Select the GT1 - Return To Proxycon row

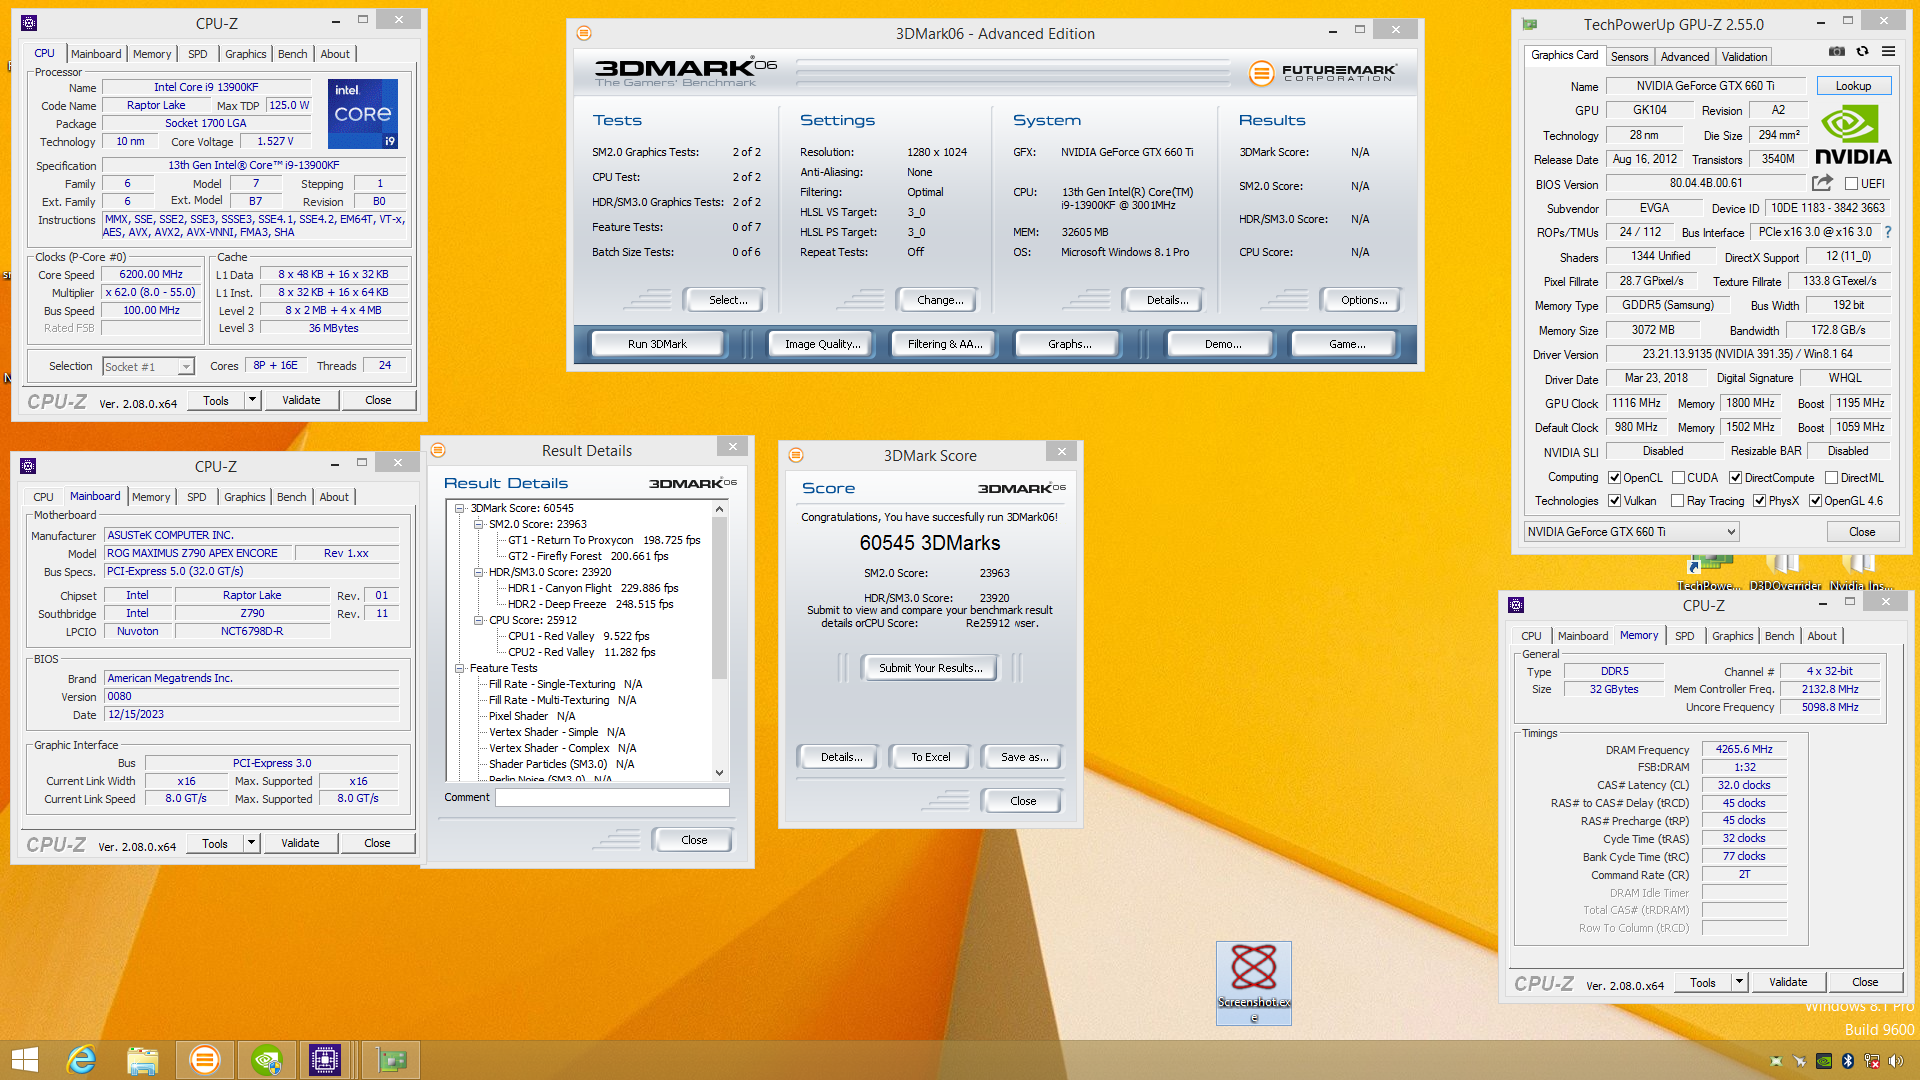point(604,540)
